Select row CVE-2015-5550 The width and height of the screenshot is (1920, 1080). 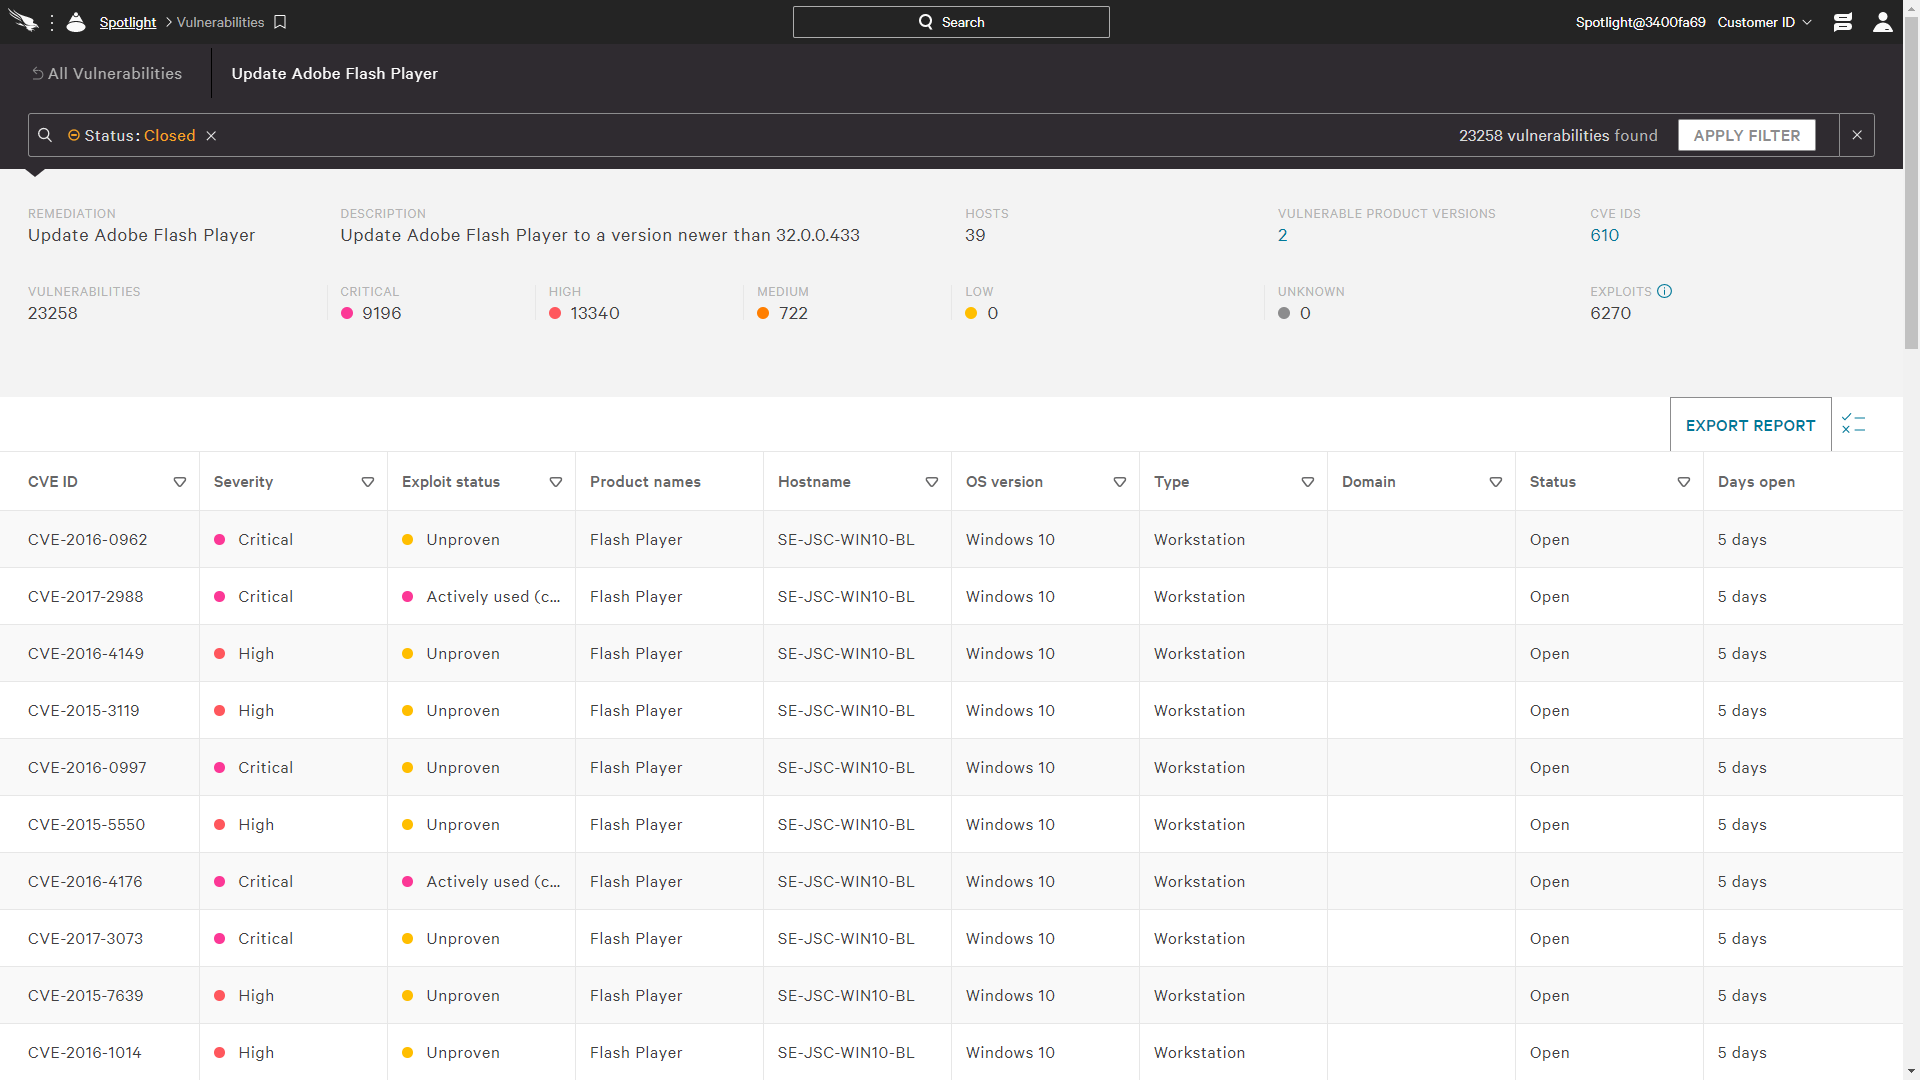951,824
